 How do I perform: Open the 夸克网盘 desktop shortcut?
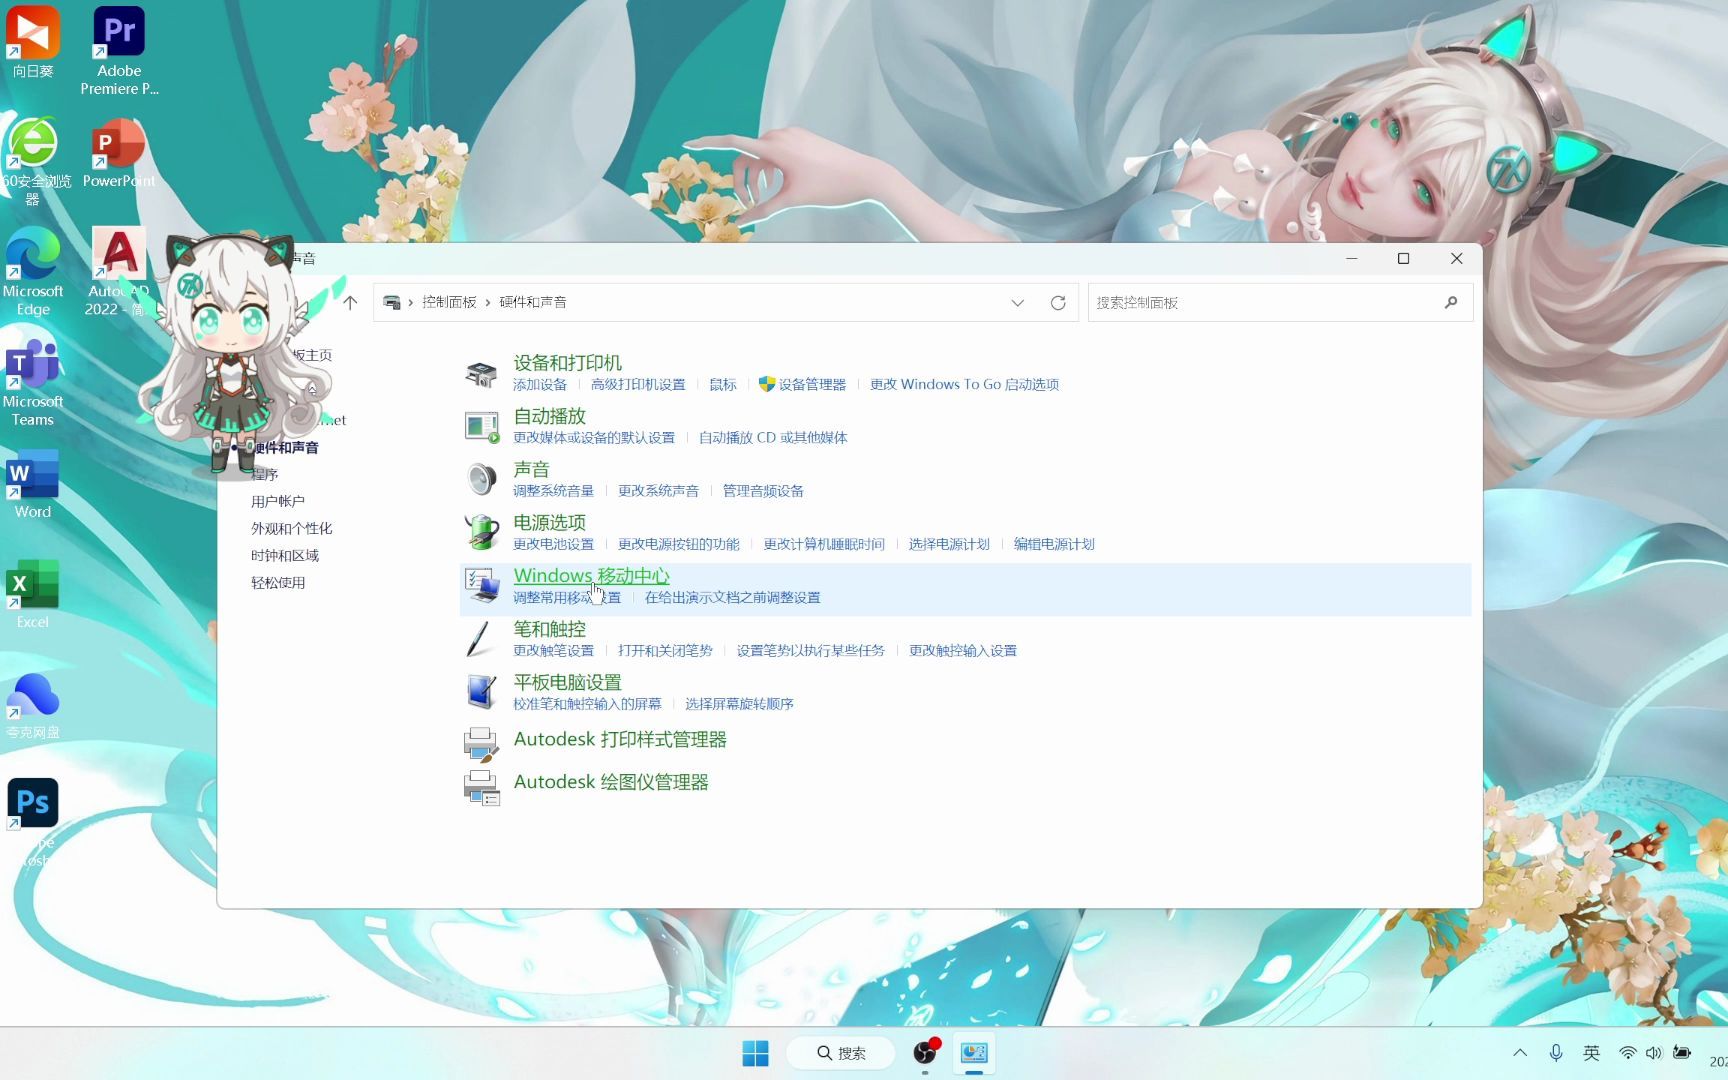[33, 705]
